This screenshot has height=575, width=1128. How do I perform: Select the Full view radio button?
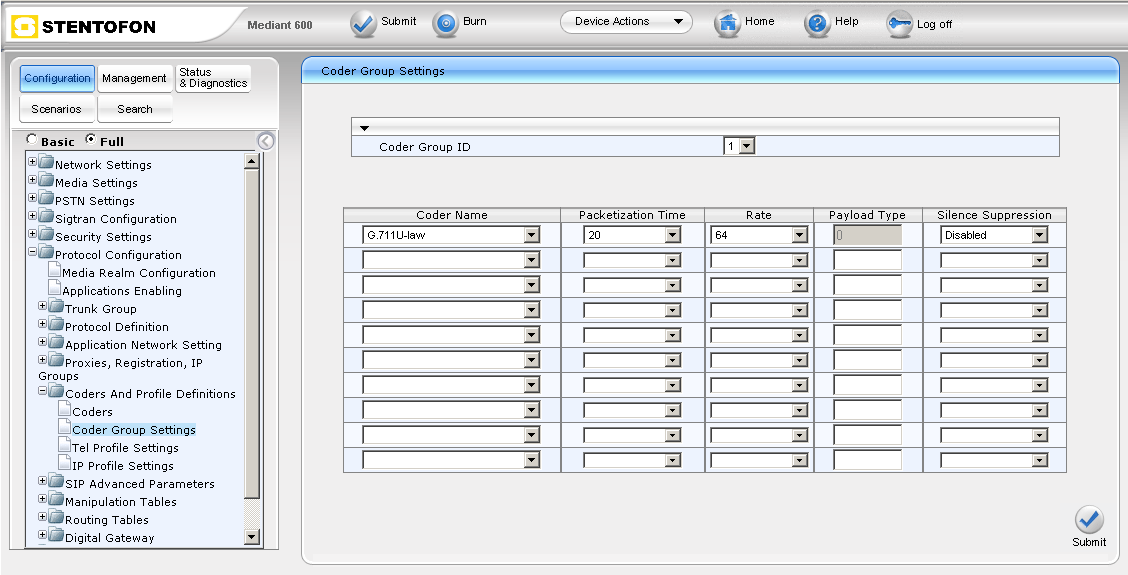(91, 140)
